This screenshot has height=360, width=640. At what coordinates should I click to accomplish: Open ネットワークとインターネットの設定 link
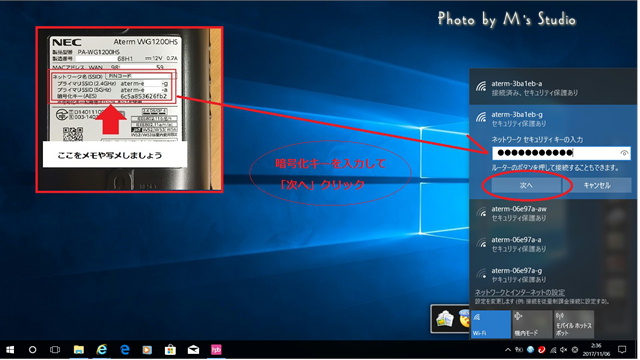pyautogui.click(x=520, y=292)
